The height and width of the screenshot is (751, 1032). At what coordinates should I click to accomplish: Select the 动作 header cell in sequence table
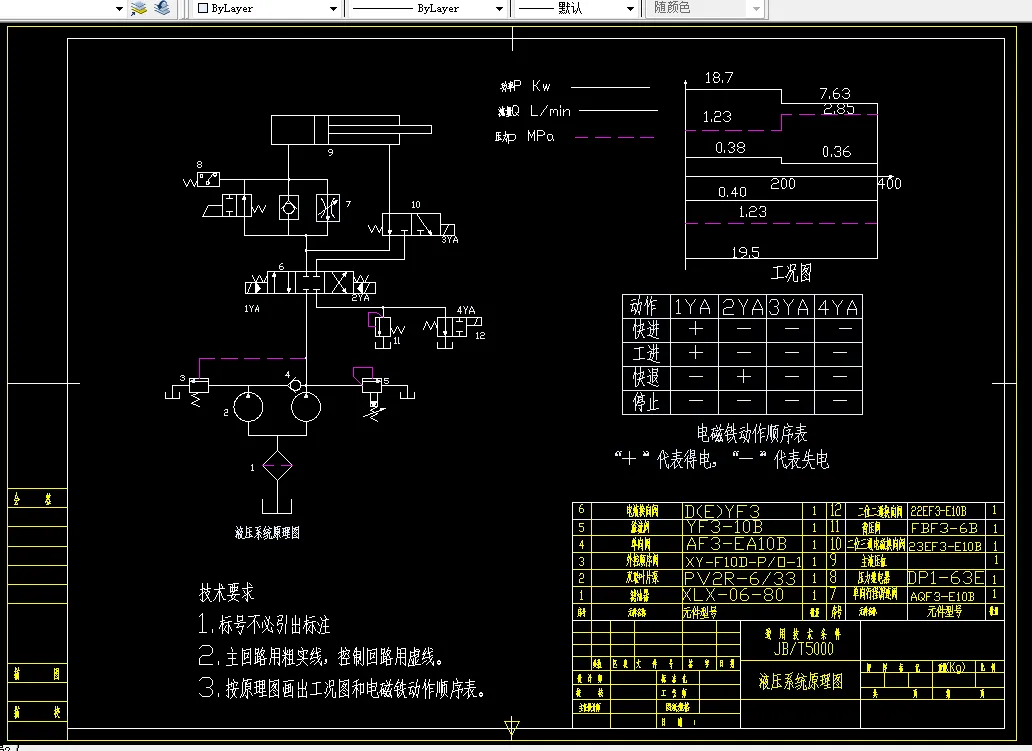click(x=646, y=307)
